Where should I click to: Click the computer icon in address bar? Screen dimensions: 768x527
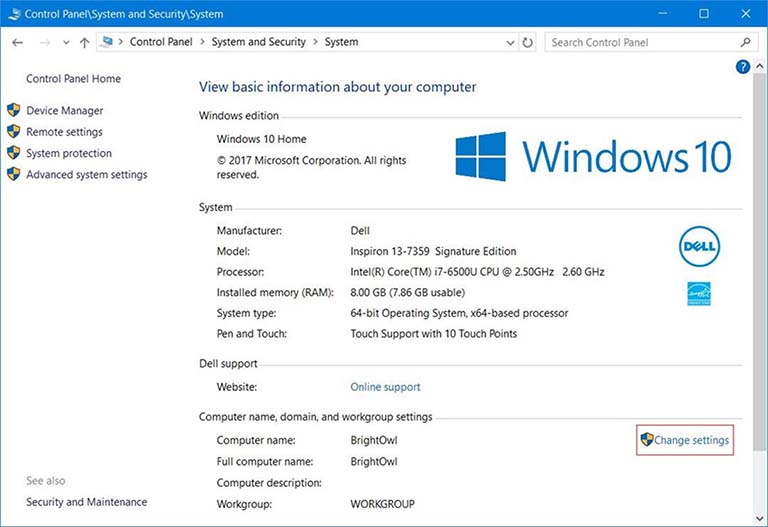point(106,42)
